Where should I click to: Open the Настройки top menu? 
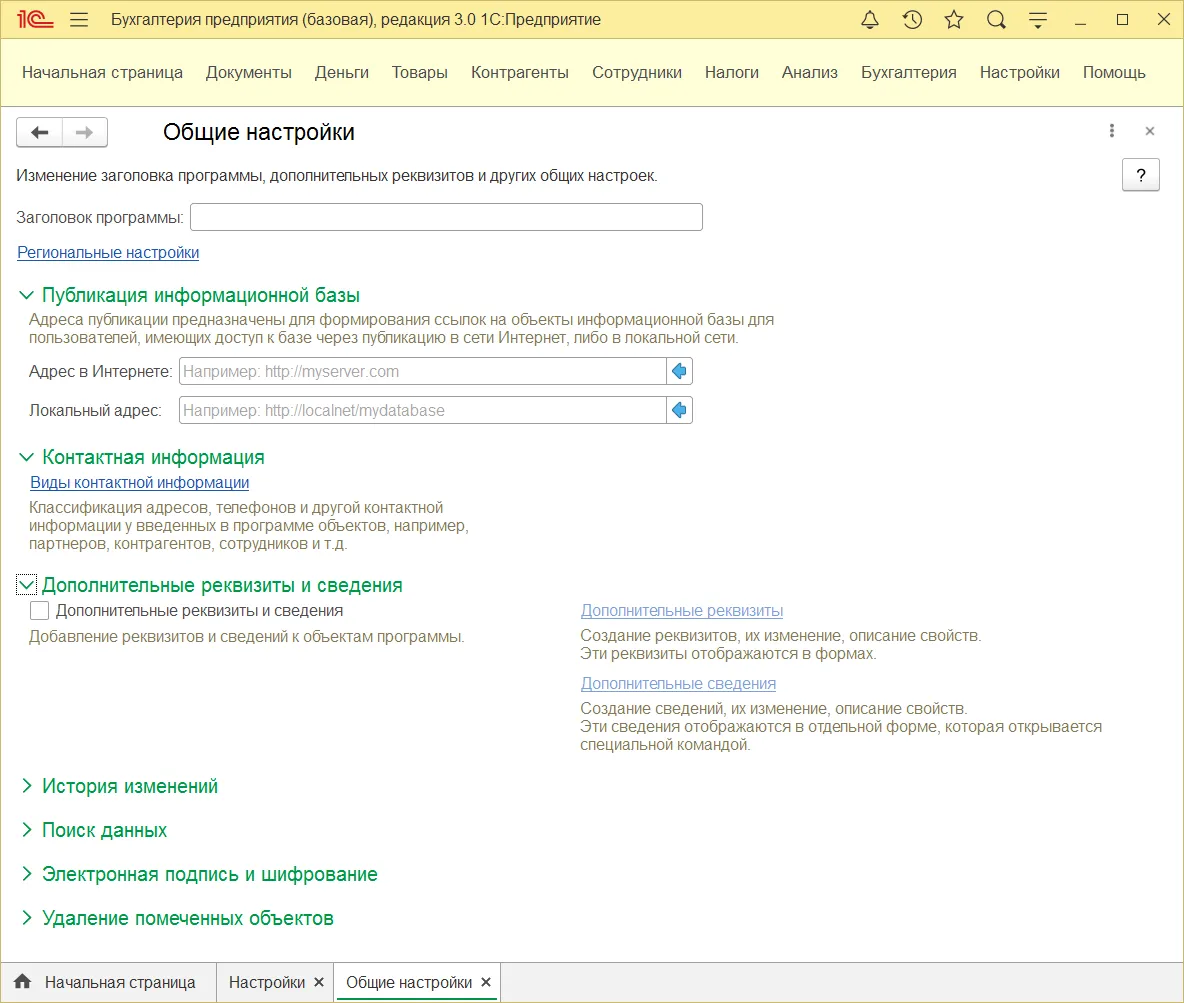[1019, 73]
